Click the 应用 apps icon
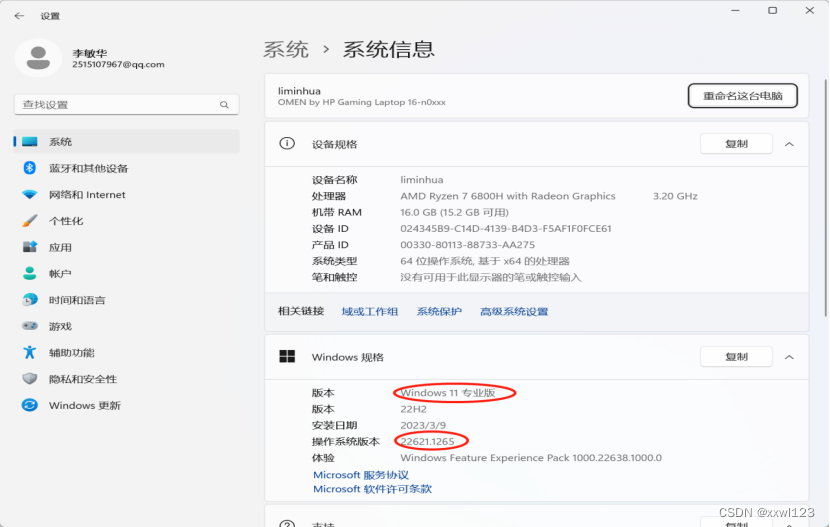Viewport: 830px width, 527px height. (x=30, y=247)
